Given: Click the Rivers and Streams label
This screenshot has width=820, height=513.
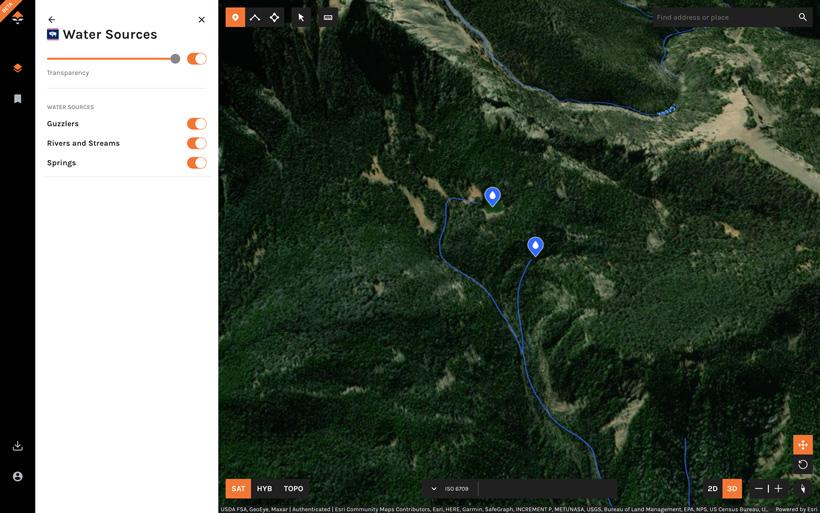Looking at the screenshot, I should pos(83,143).
